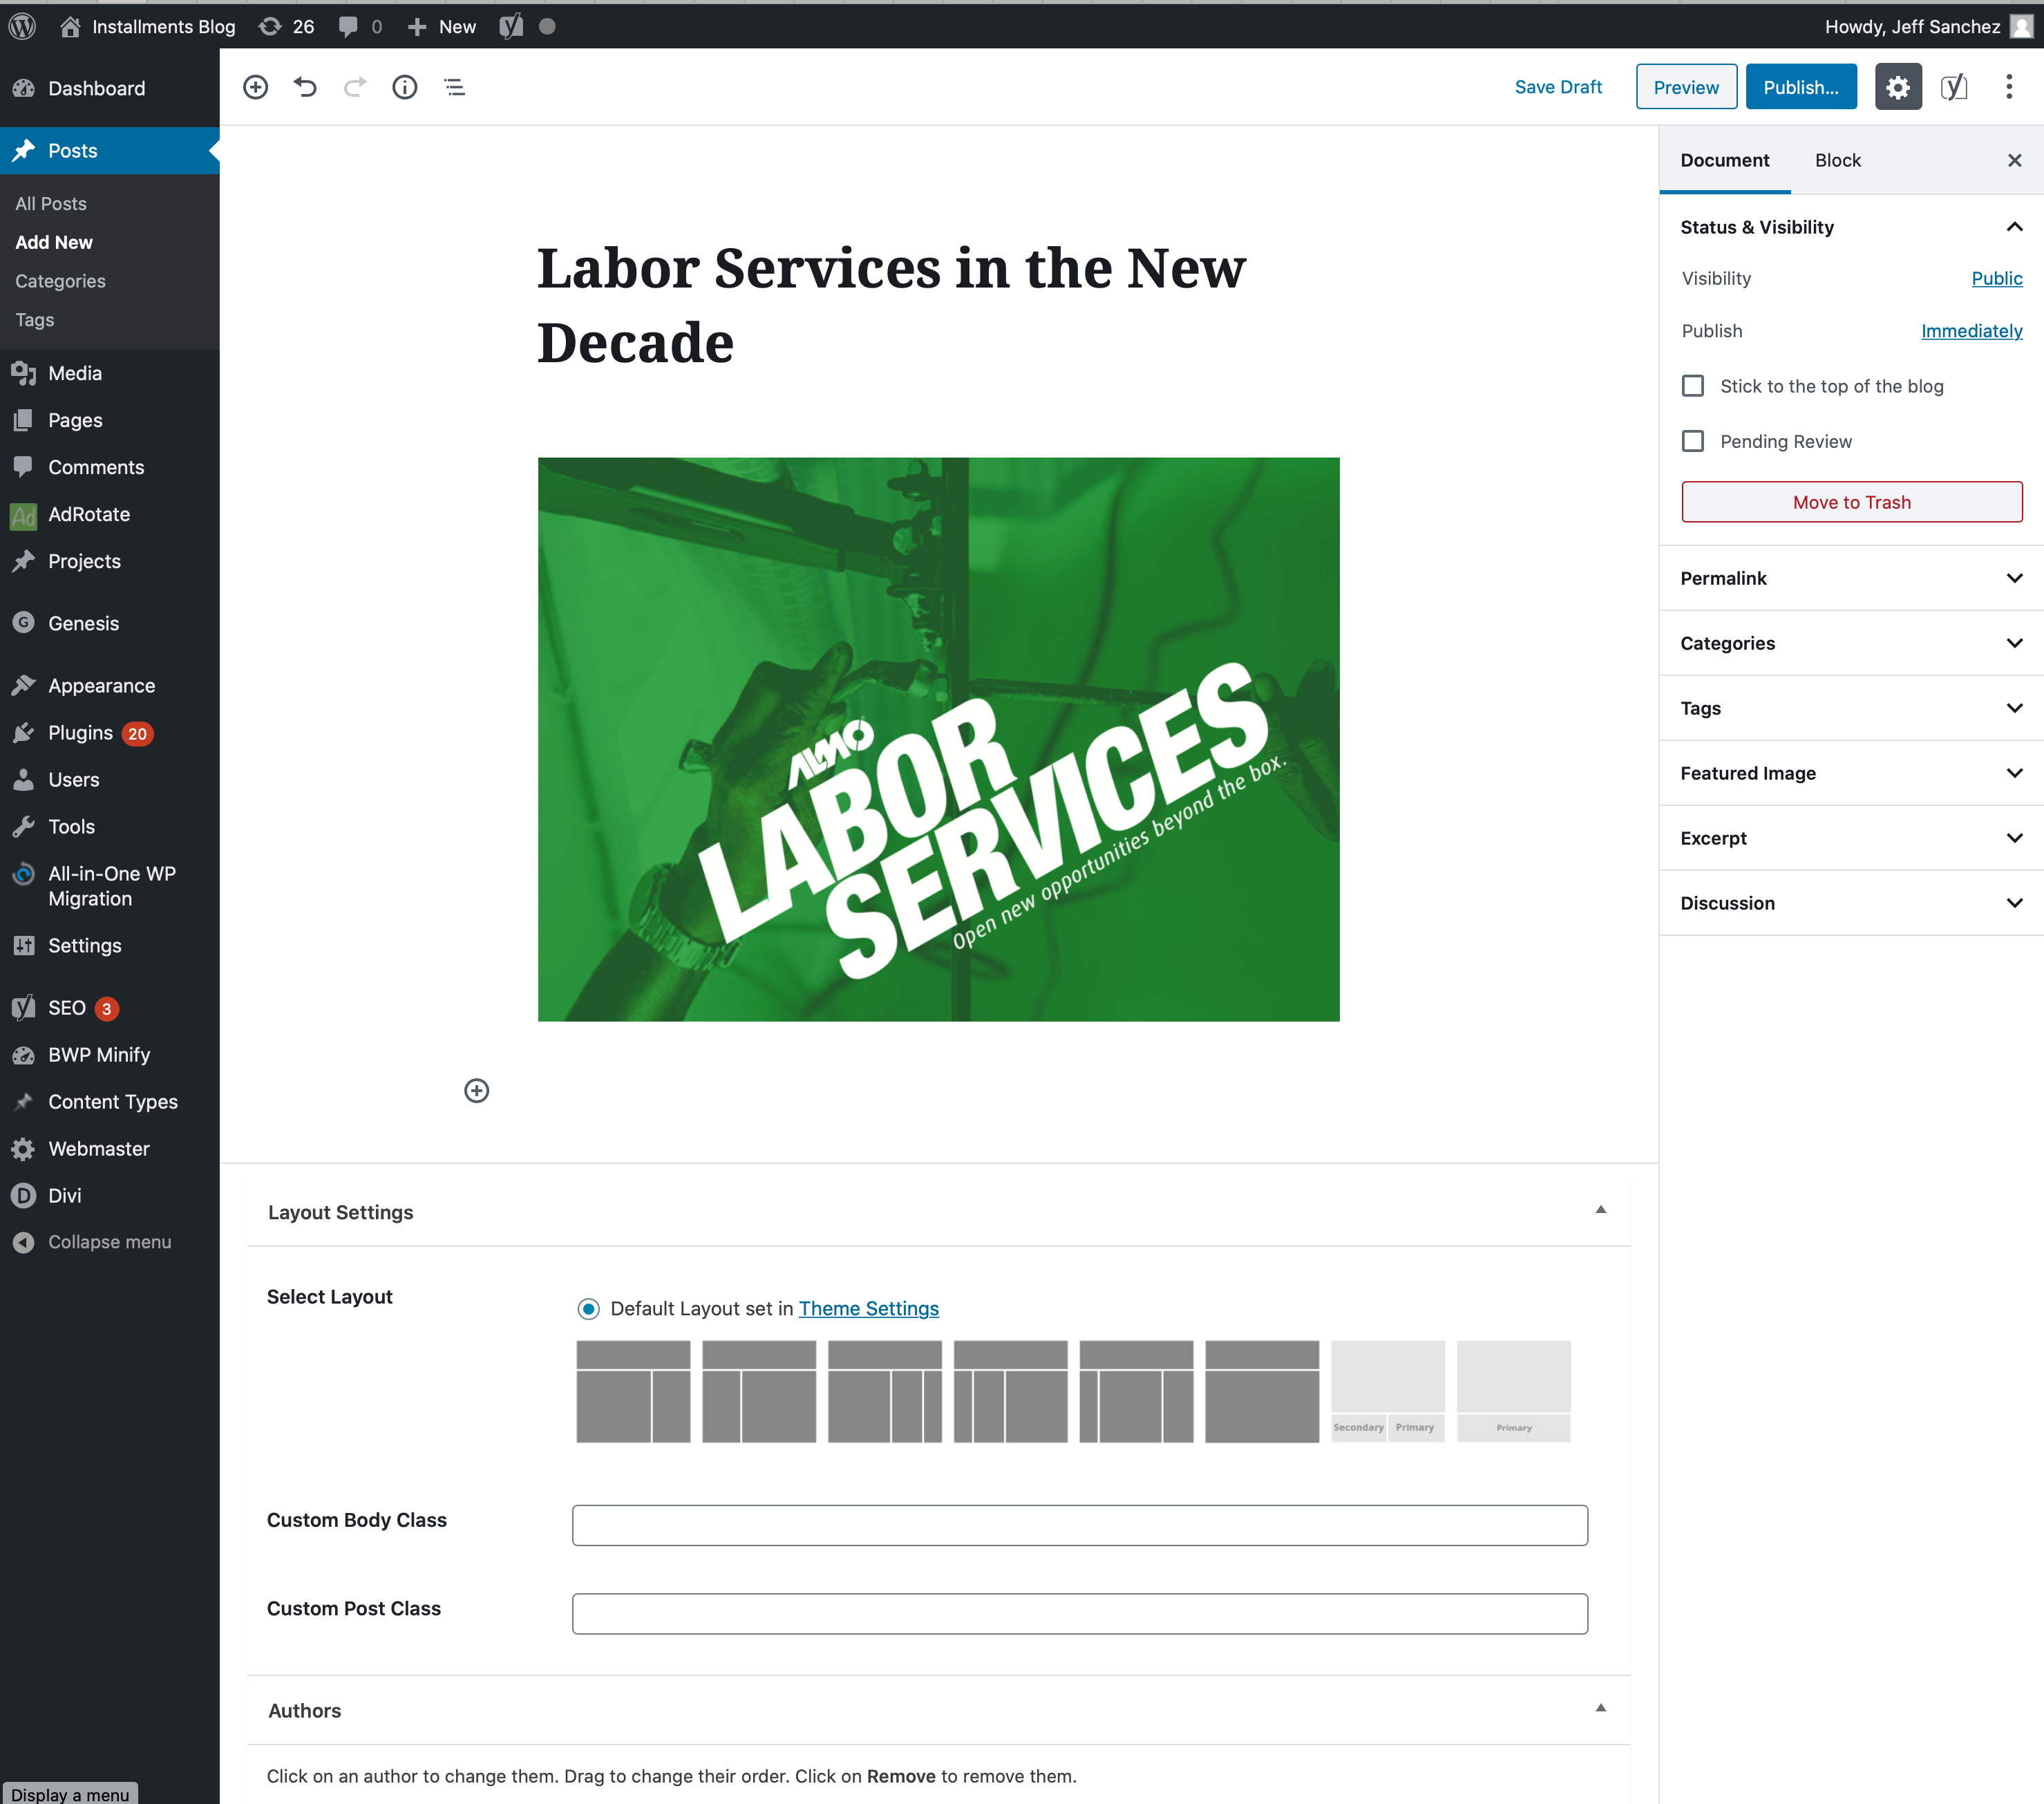2044x1804 pixels.
Task: Select the full-width content layout thumbnail
Action: [1261, 1391]
